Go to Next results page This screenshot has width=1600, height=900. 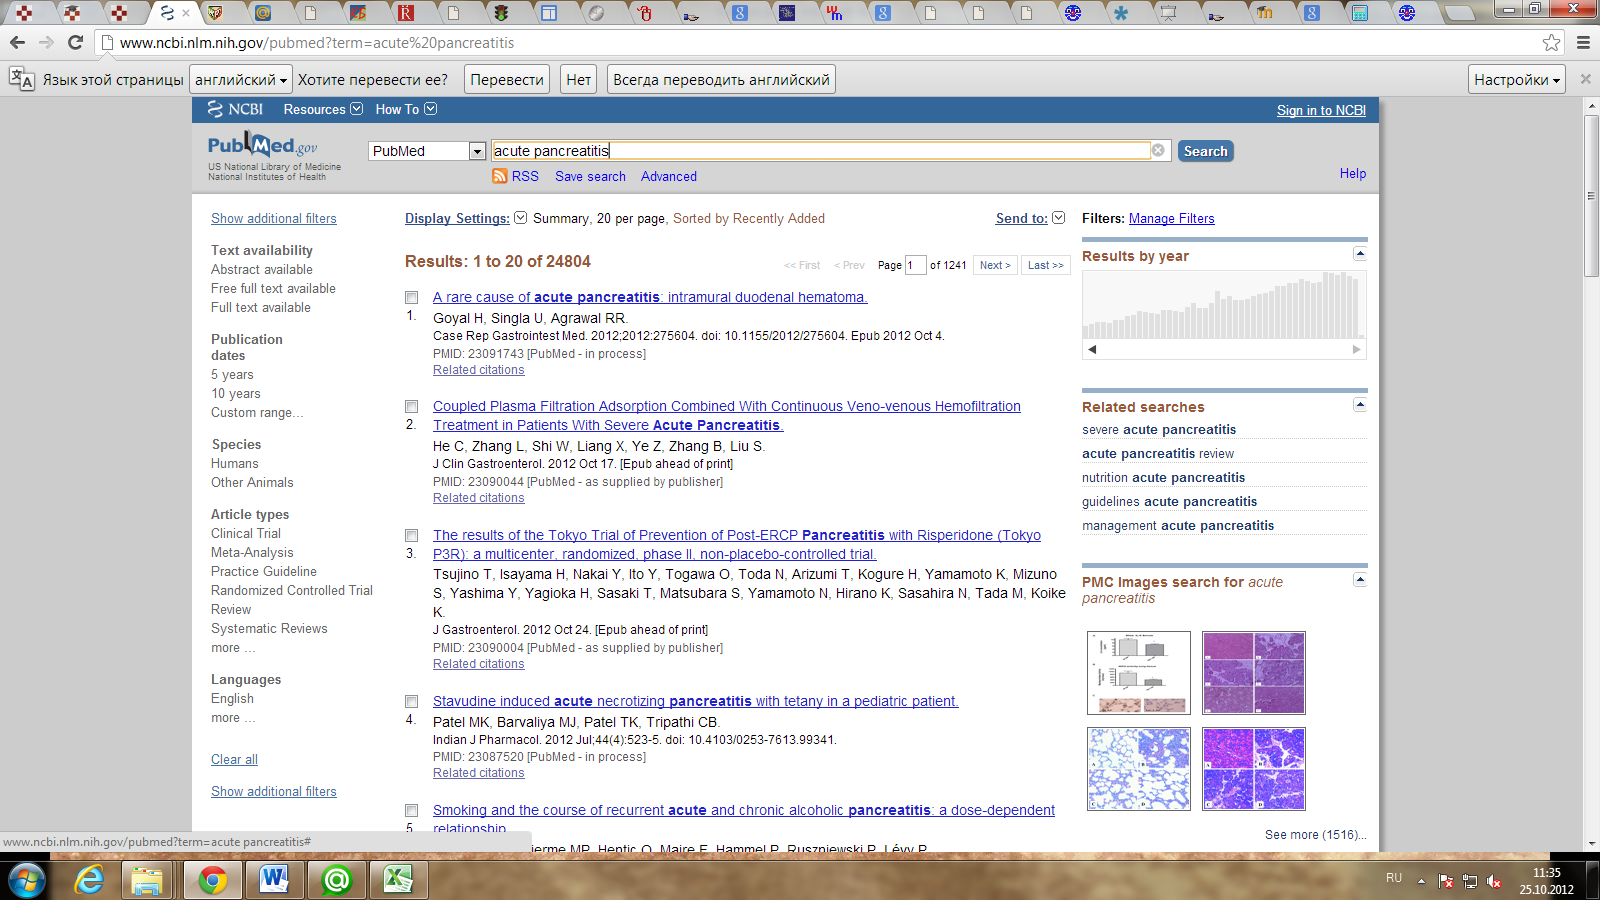[x=995, y=265]
